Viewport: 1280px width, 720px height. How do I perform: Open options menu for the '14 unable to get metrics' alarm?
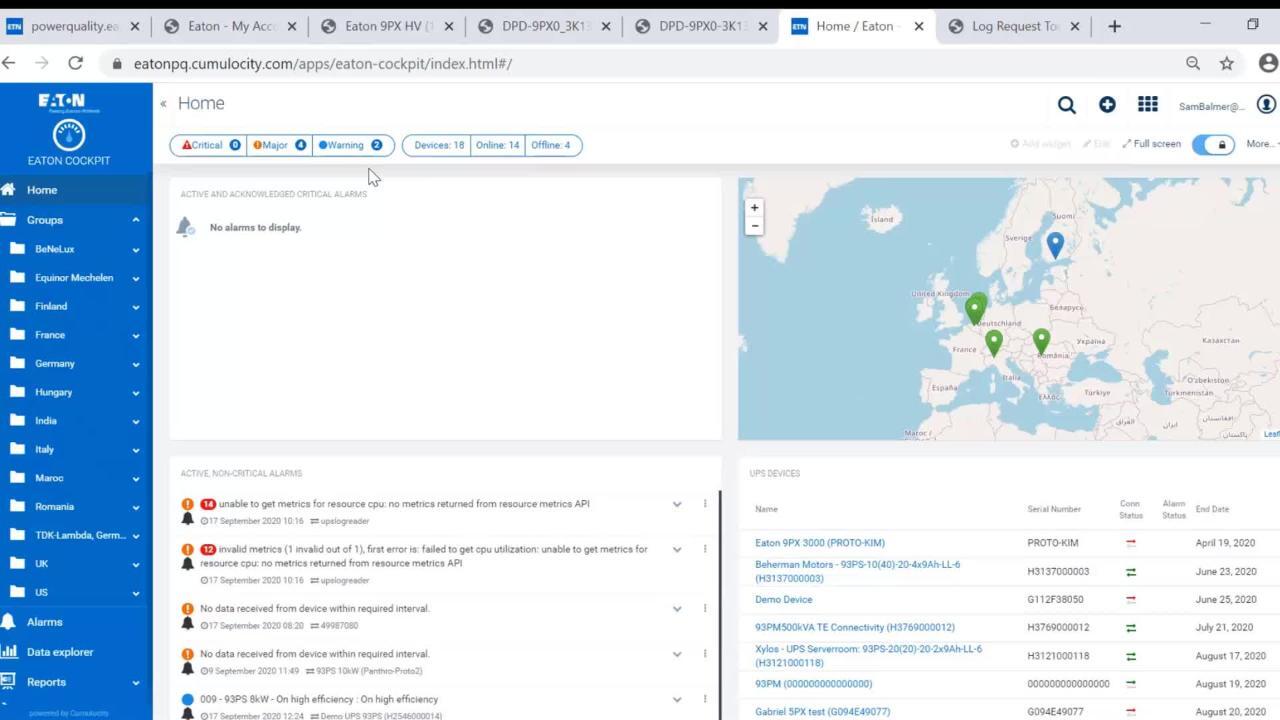coord(705,504)
